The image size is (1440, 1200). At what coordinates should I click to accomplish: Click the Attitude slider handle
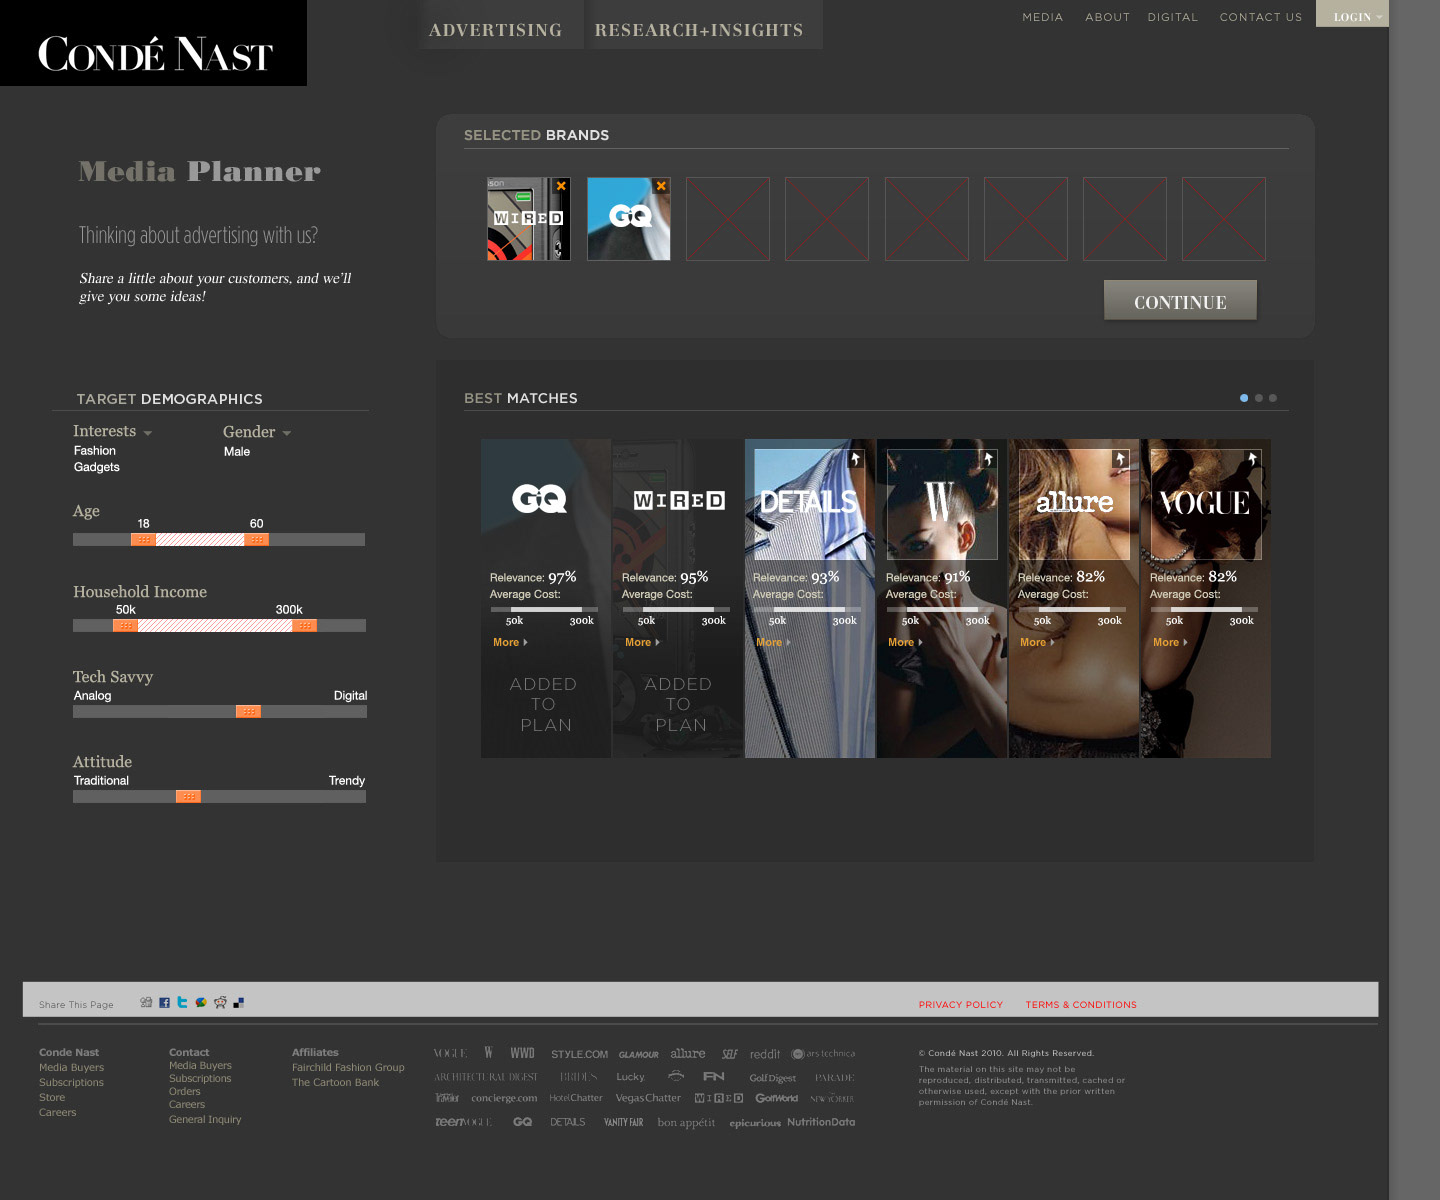click(x=188, y=797)
